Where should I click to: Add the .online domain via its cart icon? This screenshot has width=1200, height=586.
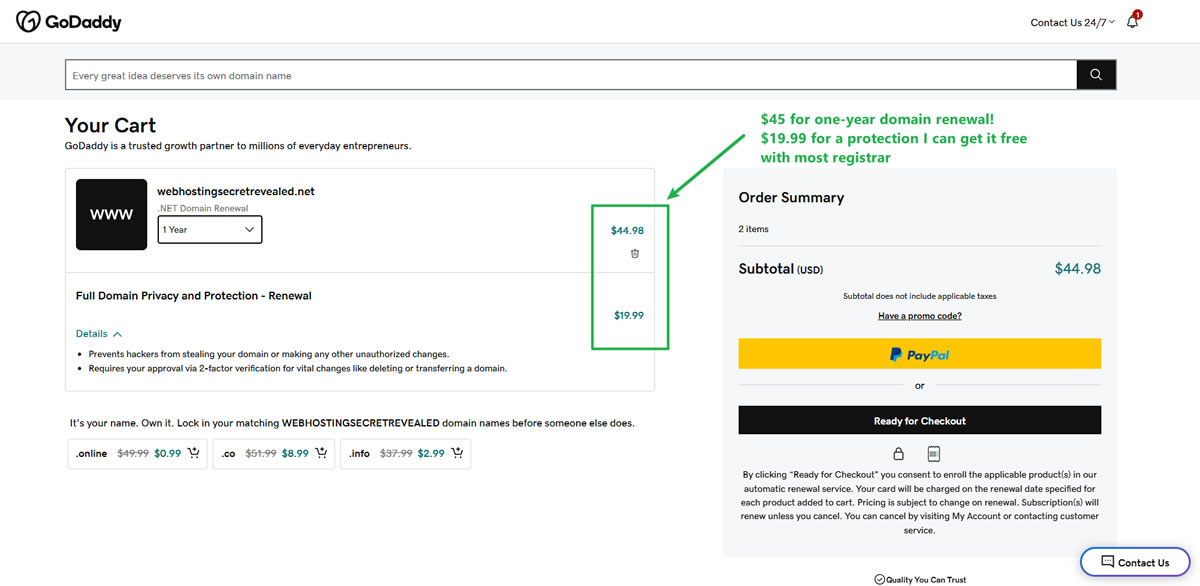(x=192, y=453)
